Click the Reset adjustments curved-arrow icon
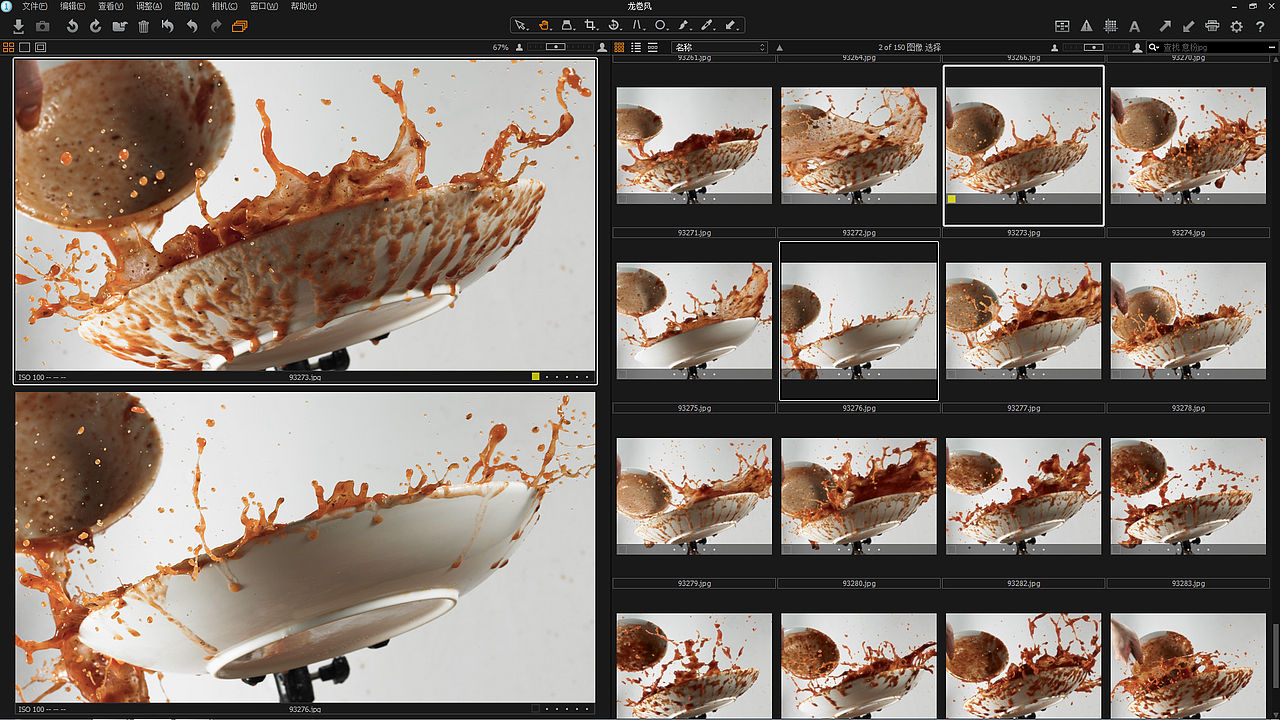1280x720 pixels. 167,26
